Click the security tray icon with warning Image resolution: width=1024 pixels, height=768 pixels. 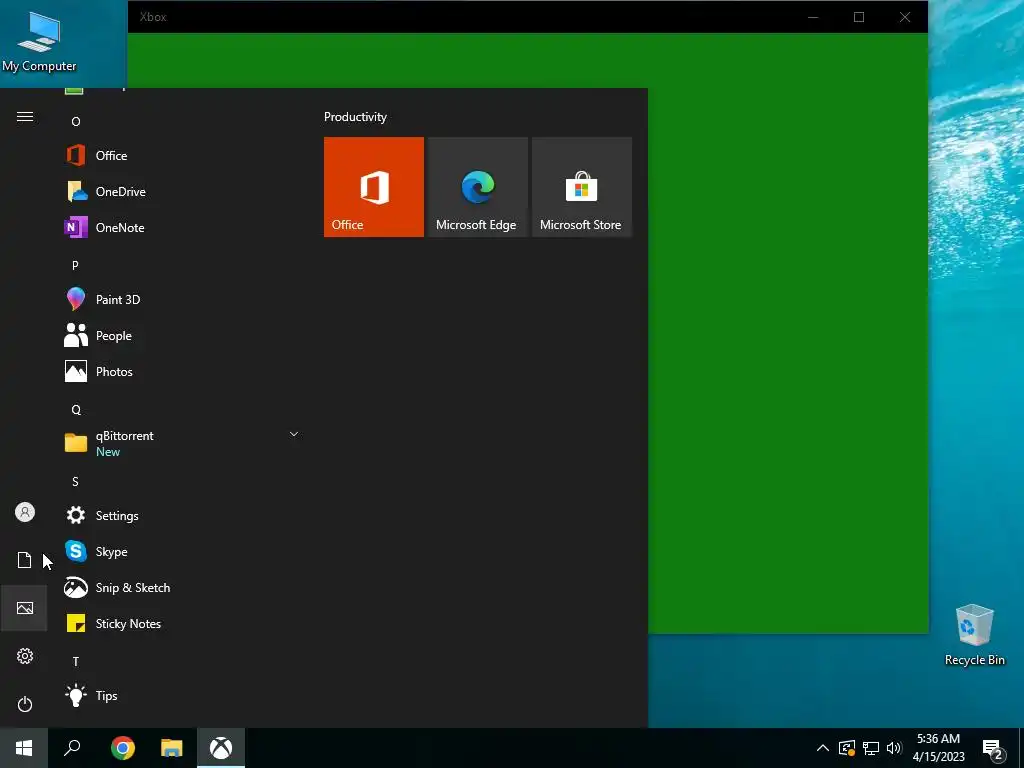pyautogui.click(x=847, y=748)
